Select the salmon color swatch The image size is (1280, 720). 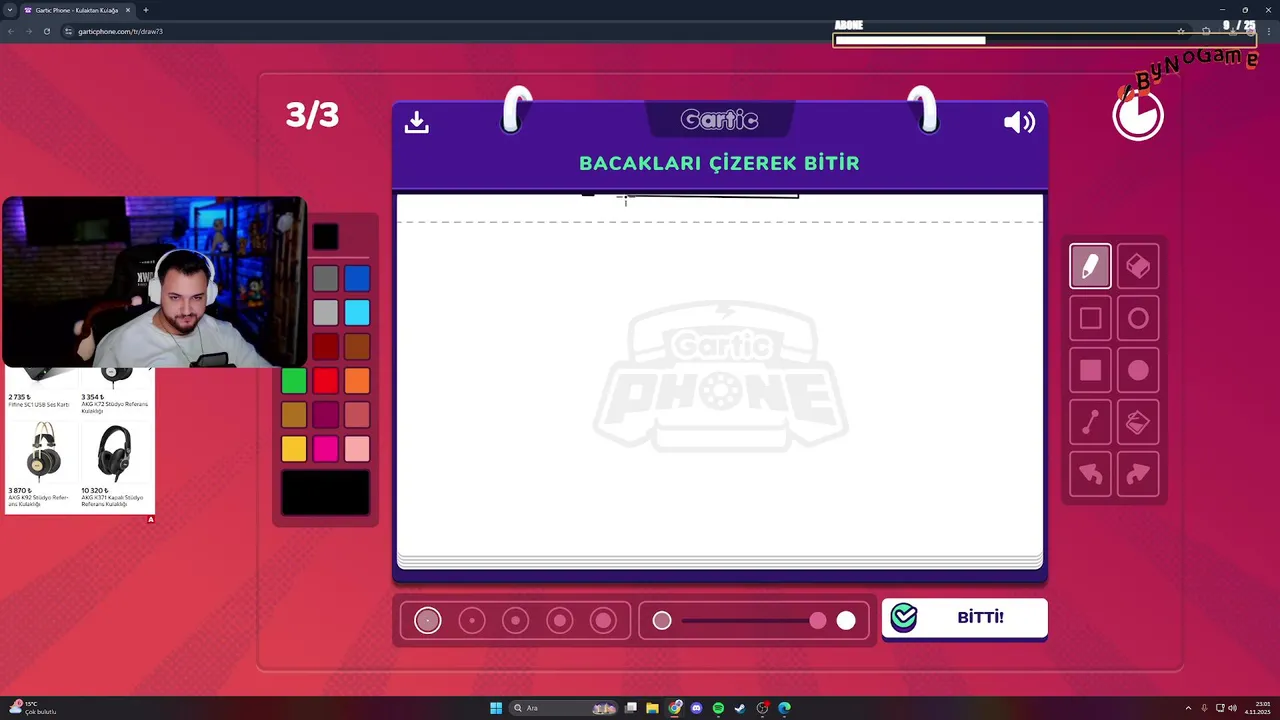(x=357, y=414)
